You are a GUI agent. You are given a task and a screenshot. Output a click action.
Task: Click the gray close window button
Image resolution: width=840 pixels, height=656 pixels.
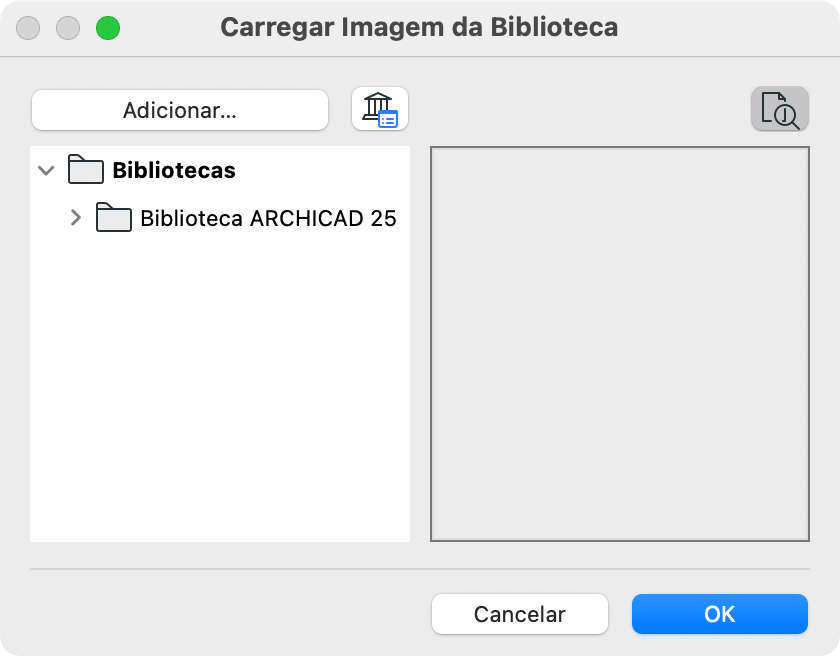click(x=29, y=28)
